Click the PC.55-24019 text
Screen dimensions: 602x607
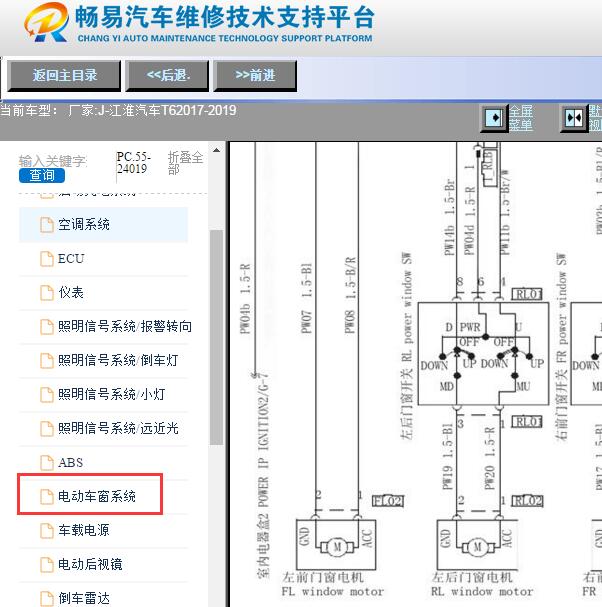coord(134,163)
